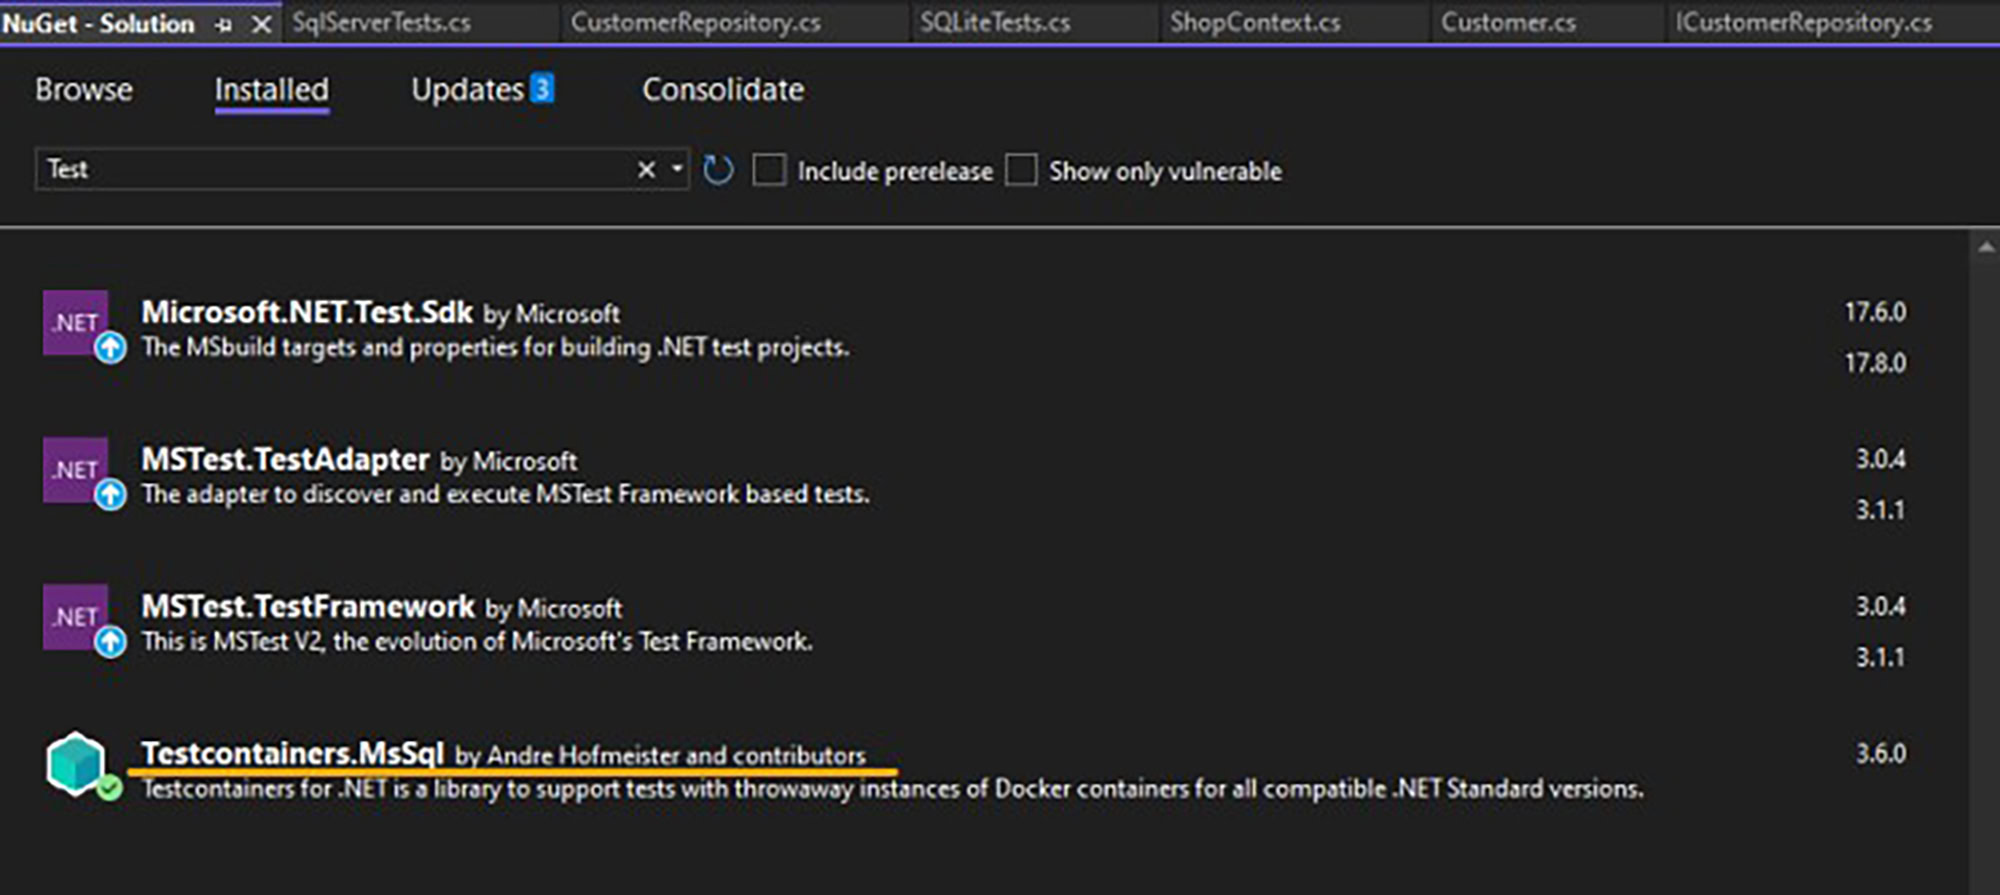This screenshot has width=2000, height=895.
Task: Select the MSTest.TestAdapter package name
Action: click(285, 459)
